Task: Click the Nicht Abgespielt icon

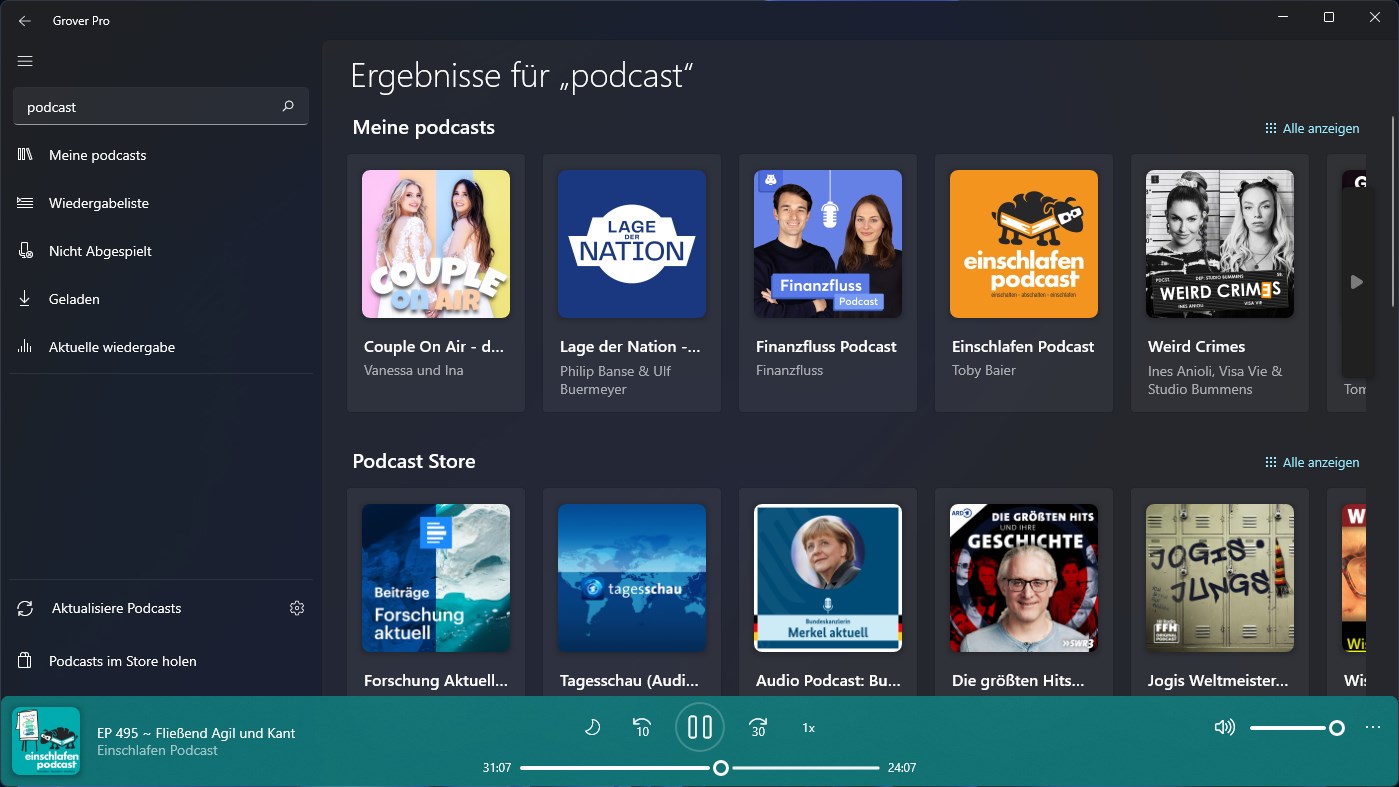Action: [x=26, y=251]
